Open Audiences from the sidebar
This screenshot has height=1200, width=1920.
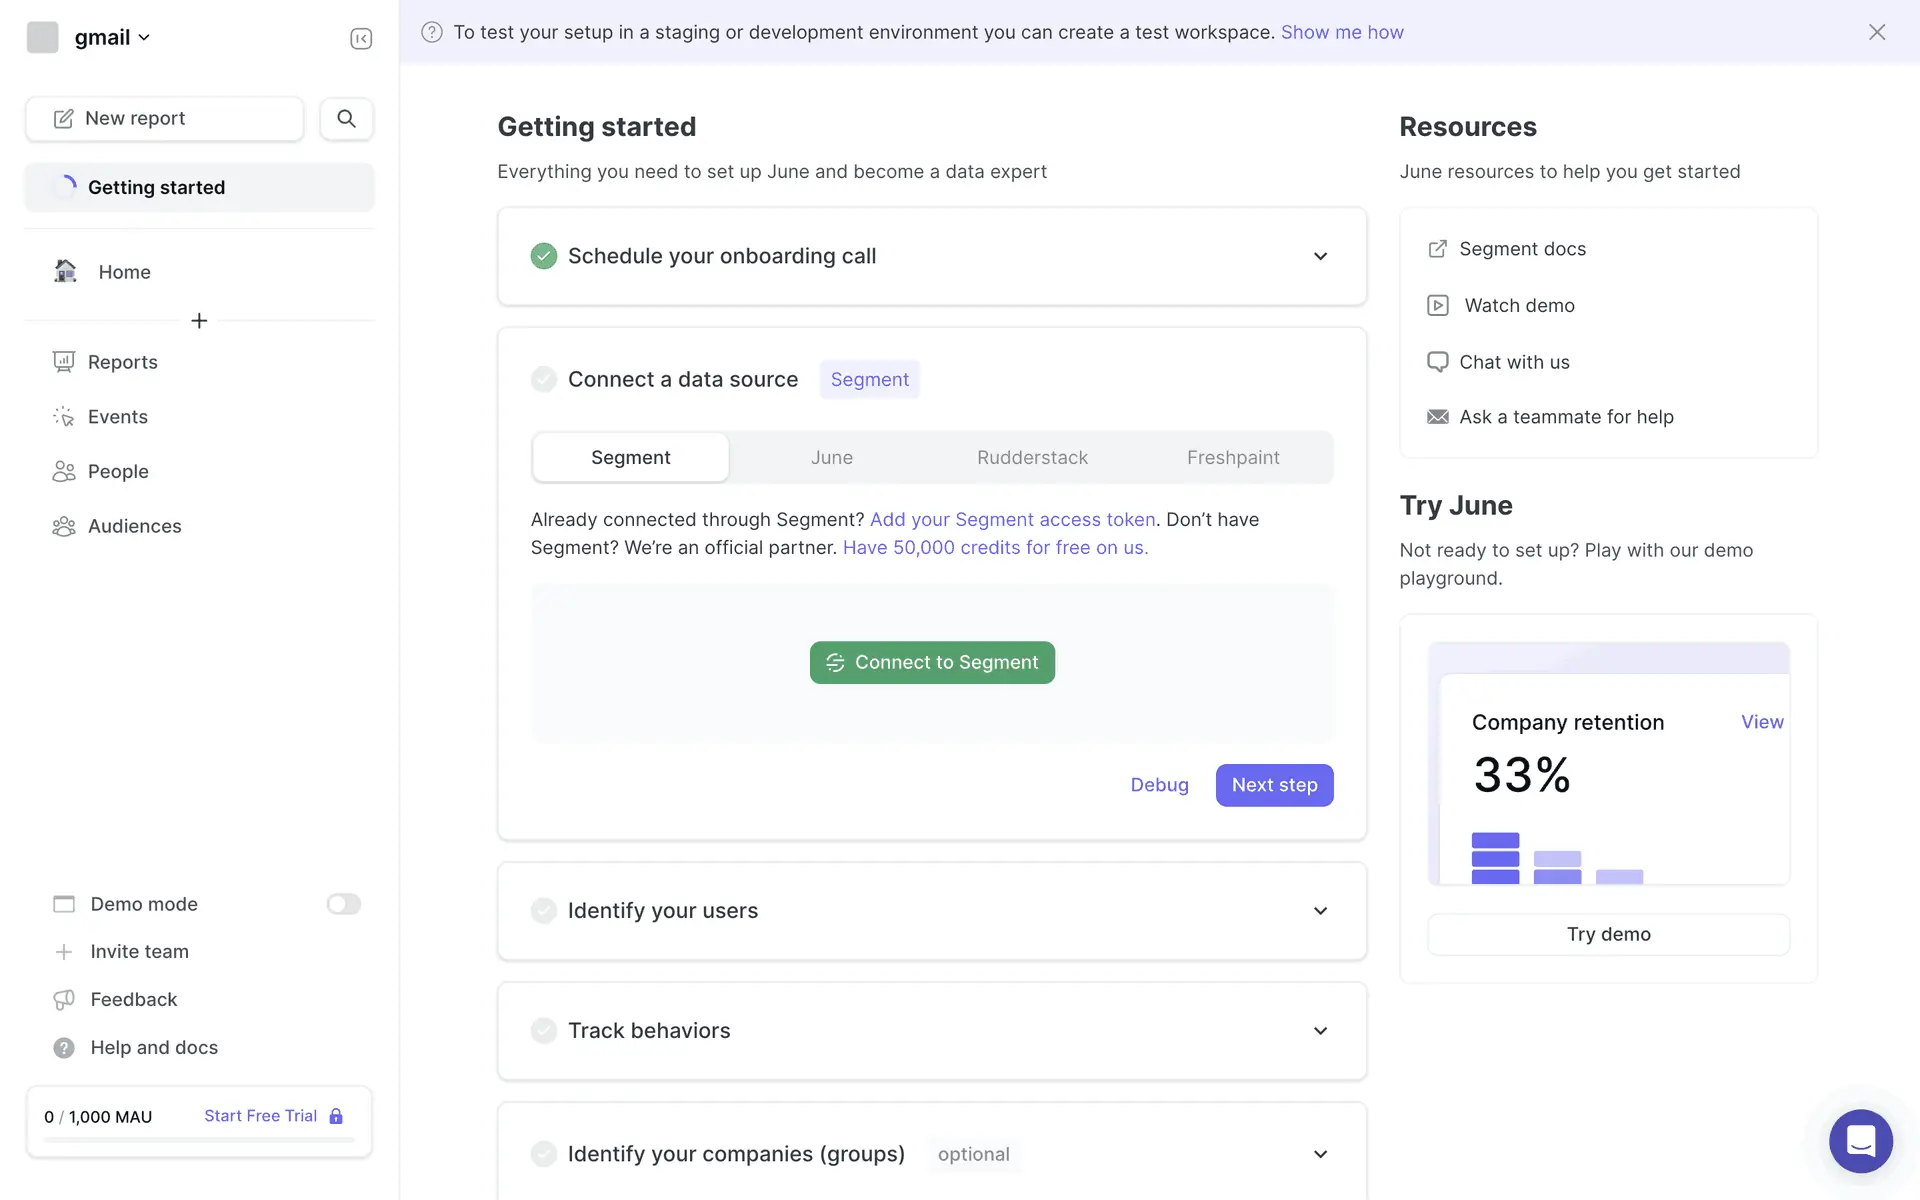pos(134,526)
